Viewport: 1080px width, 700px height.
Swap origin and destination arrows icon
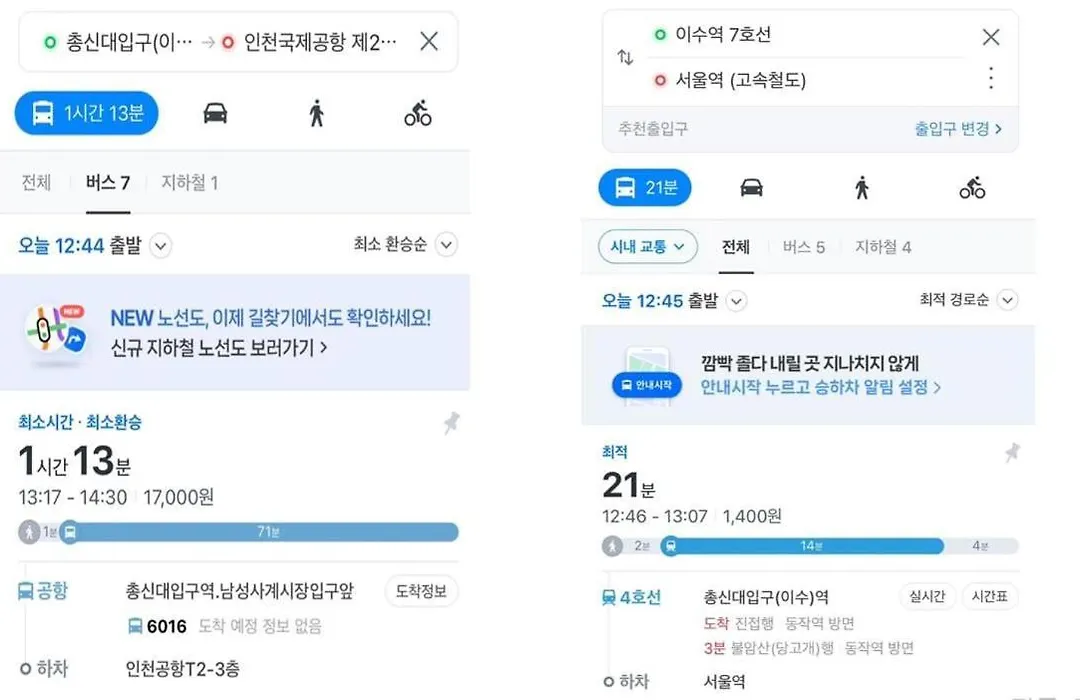click(x=625, y=57)
